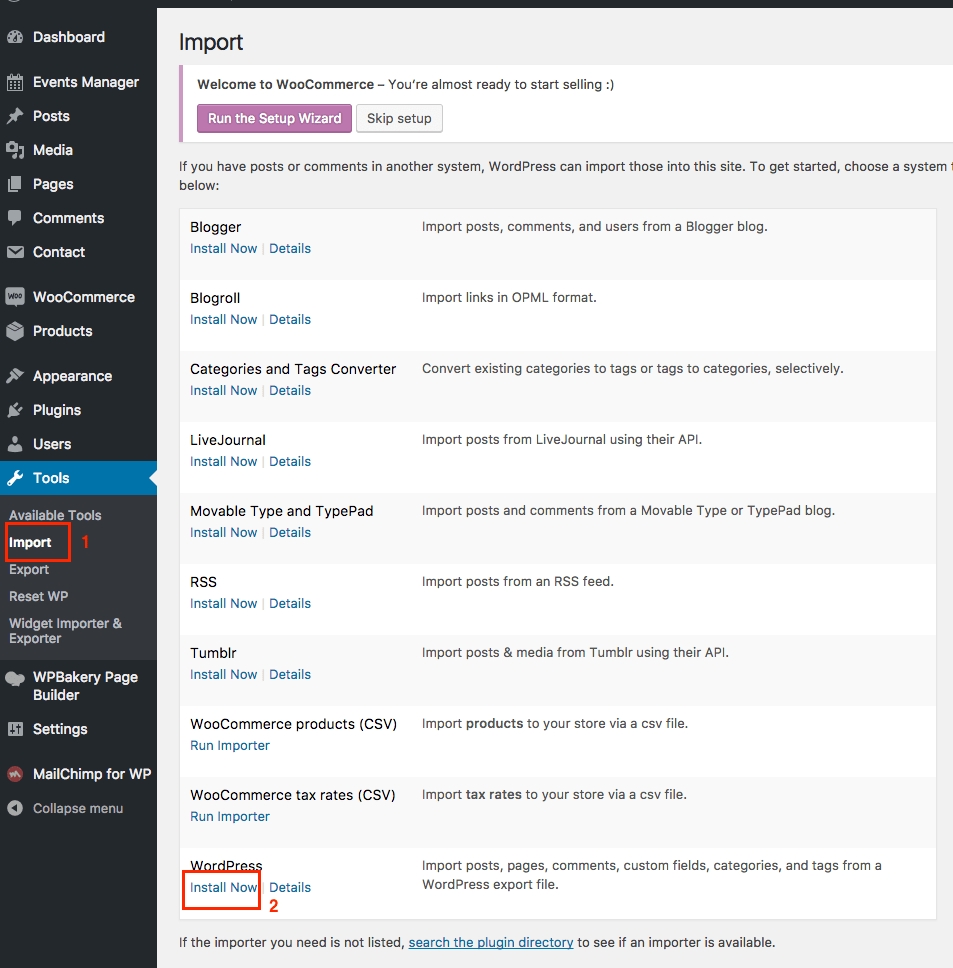
Task: Open the Export submenu item
Action: (x=29, y=569)
